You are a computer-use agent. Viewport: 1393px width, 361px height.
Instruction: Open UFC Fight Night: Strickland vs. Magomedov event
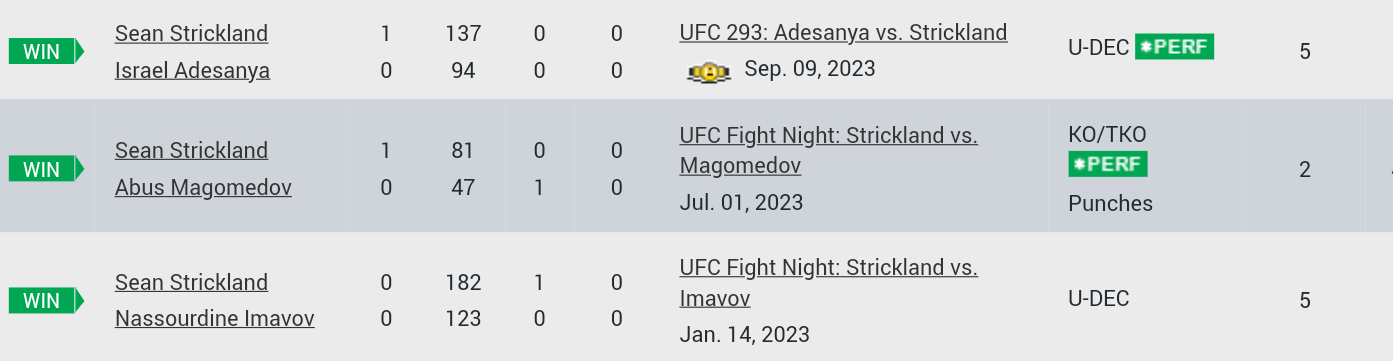point(828,150)
